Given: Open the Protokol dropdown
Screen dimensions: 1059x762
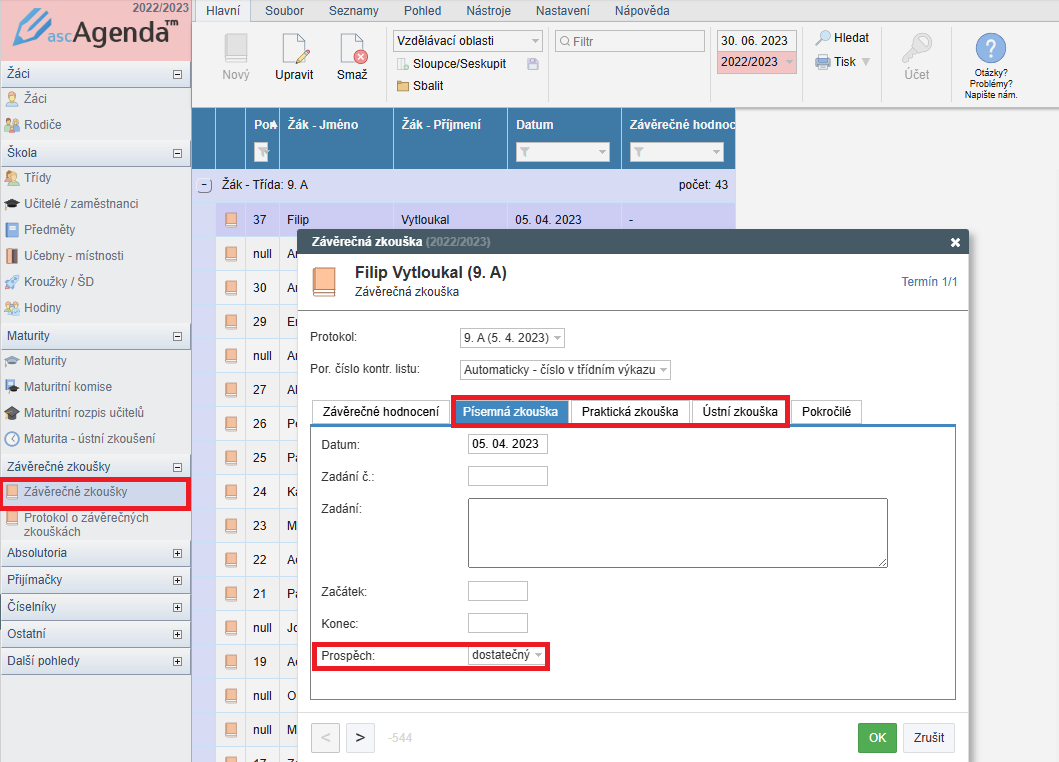Looking at the screenshot, I should (x=513, y=338).
